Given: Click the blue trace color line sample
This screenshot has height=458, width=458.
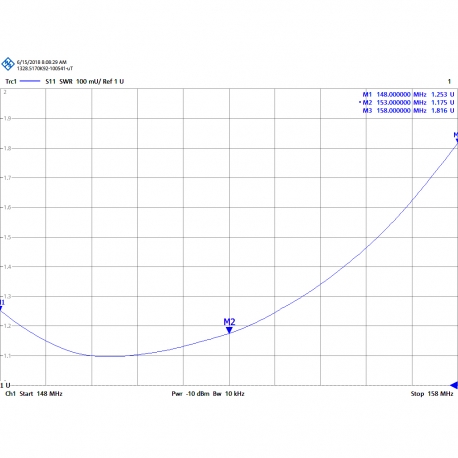Looking at the screenshot, I should [x=30, y=81].
